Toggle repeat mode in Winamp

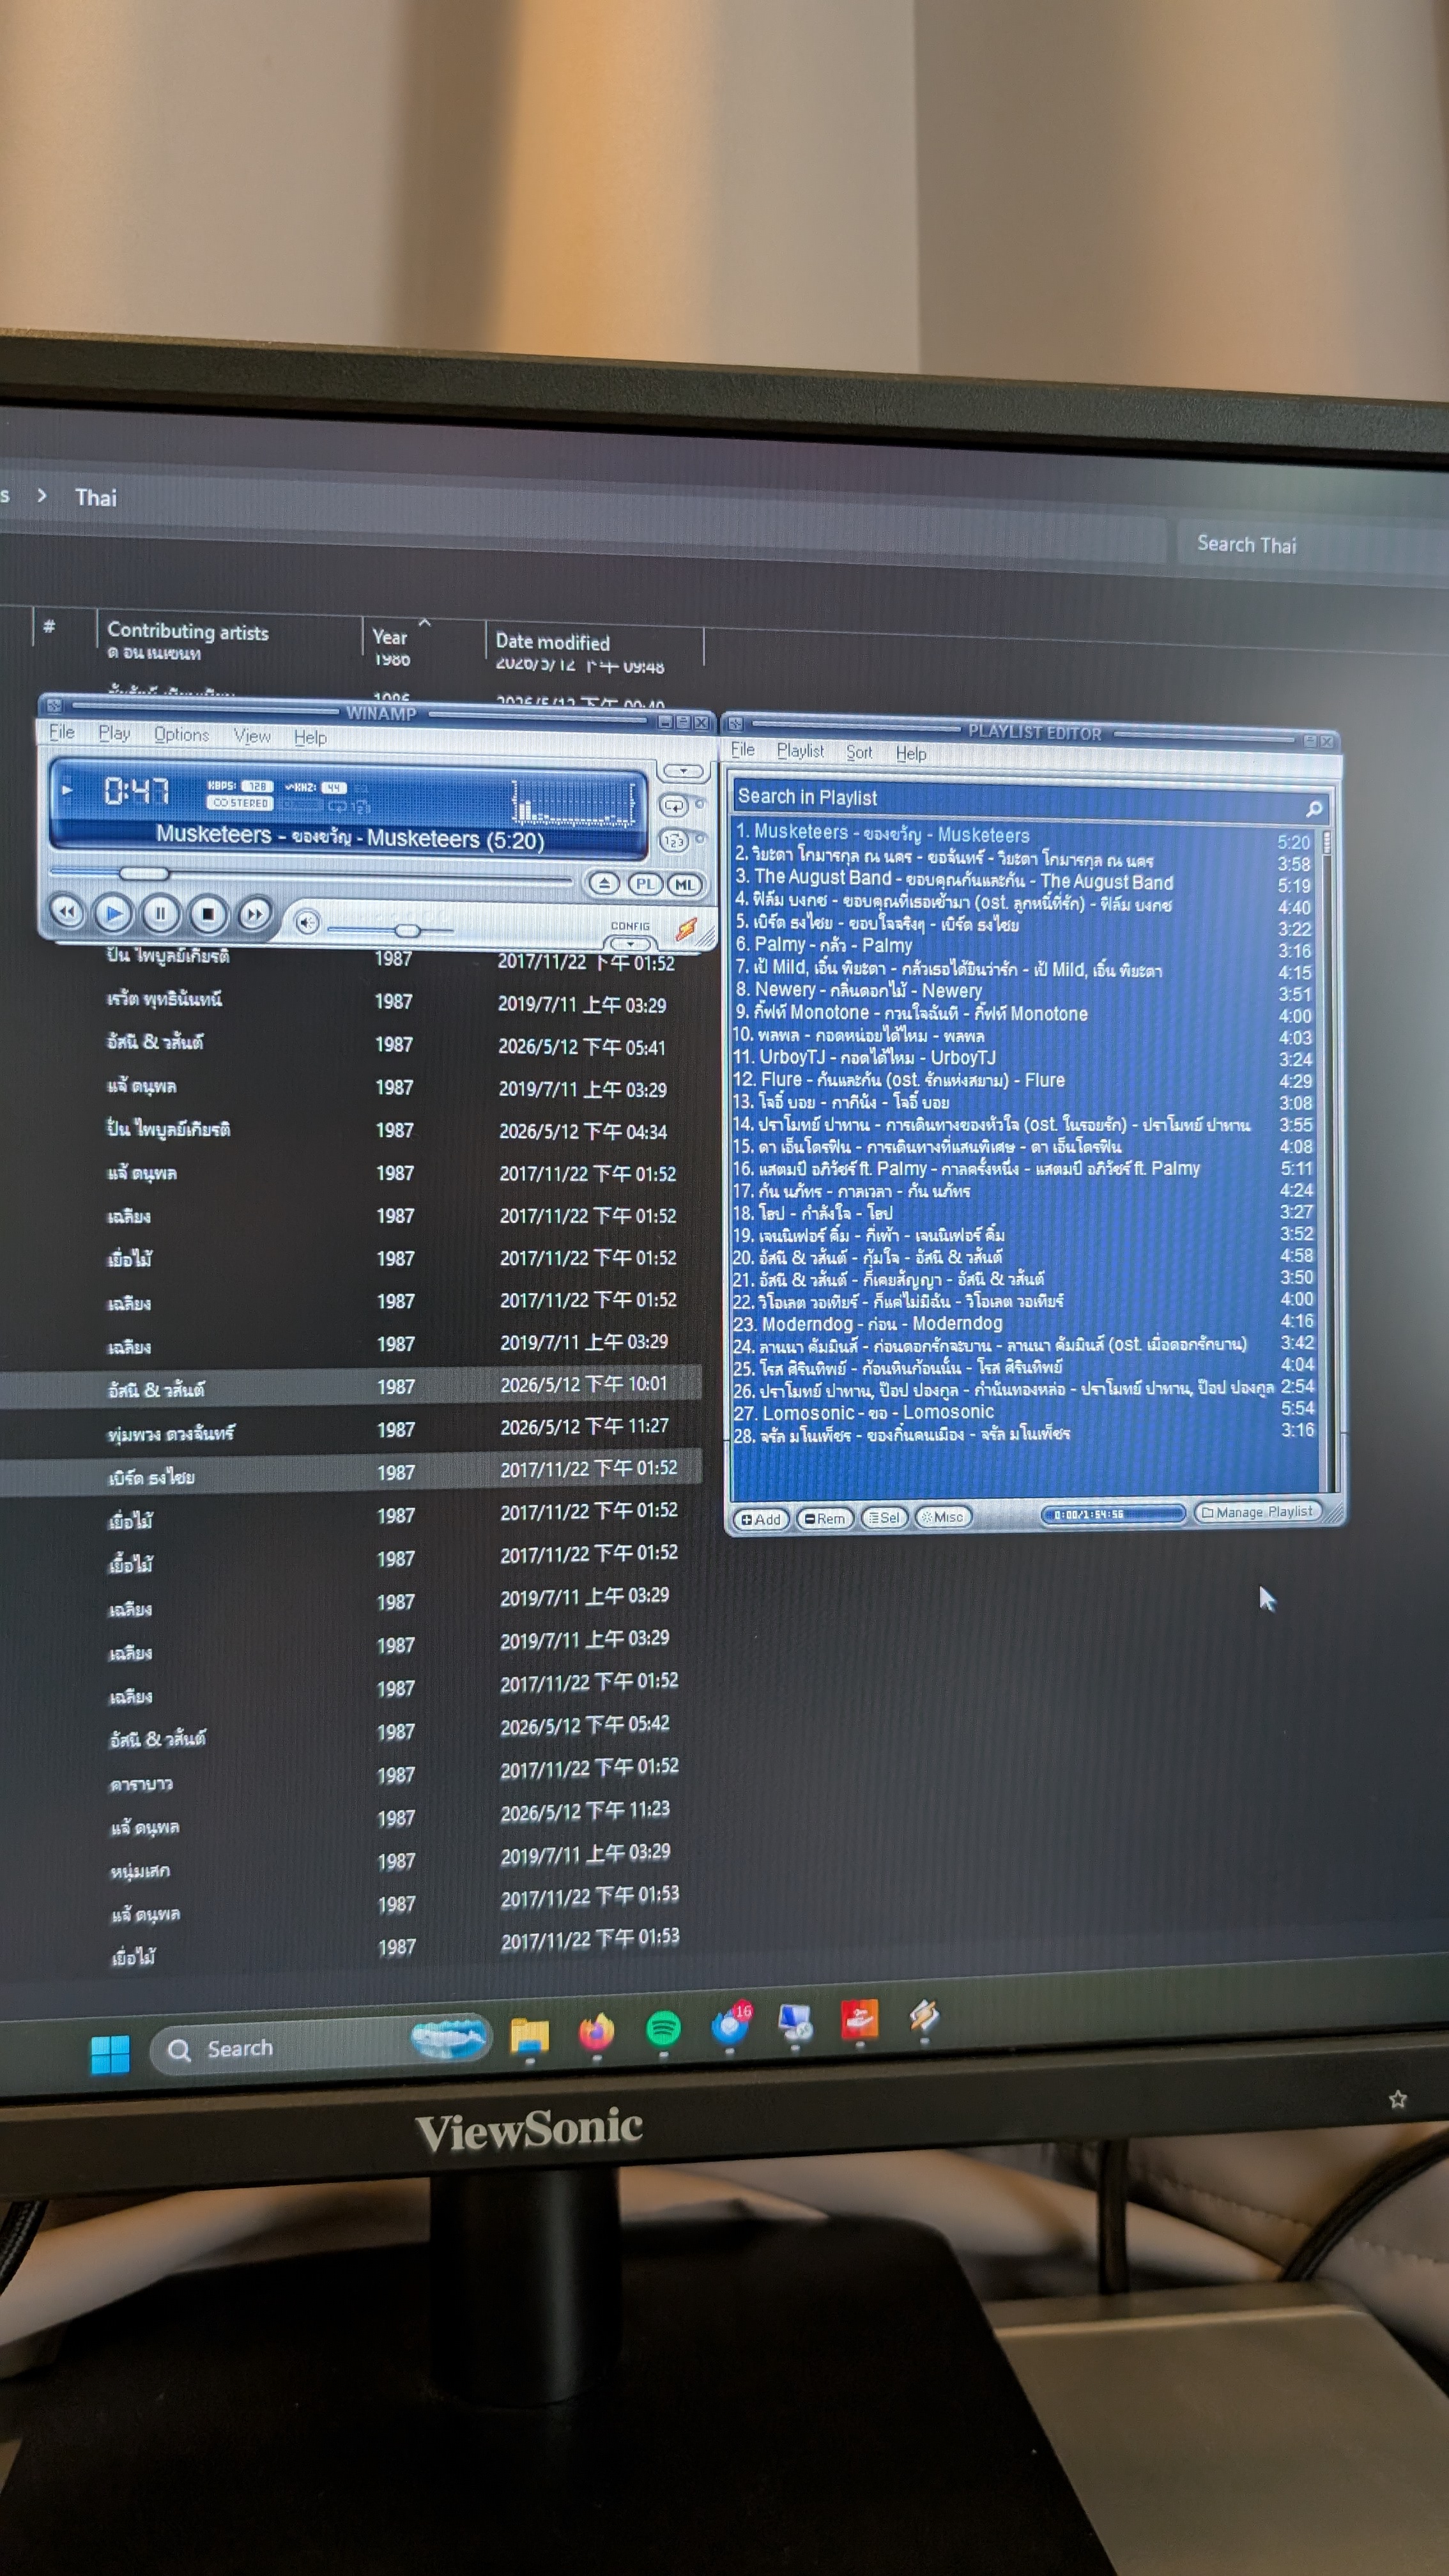[x=674, y=806]
